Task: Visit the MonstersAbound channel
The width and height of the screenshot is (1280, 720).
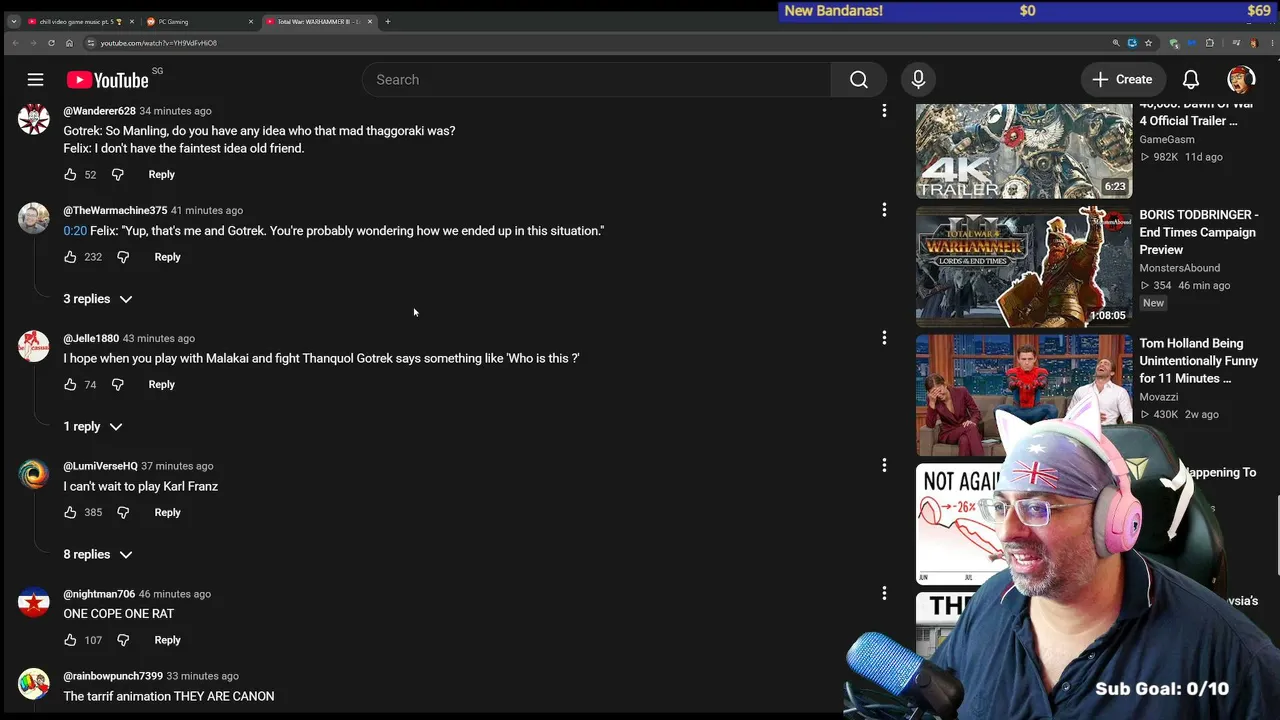Action: 1179,268
